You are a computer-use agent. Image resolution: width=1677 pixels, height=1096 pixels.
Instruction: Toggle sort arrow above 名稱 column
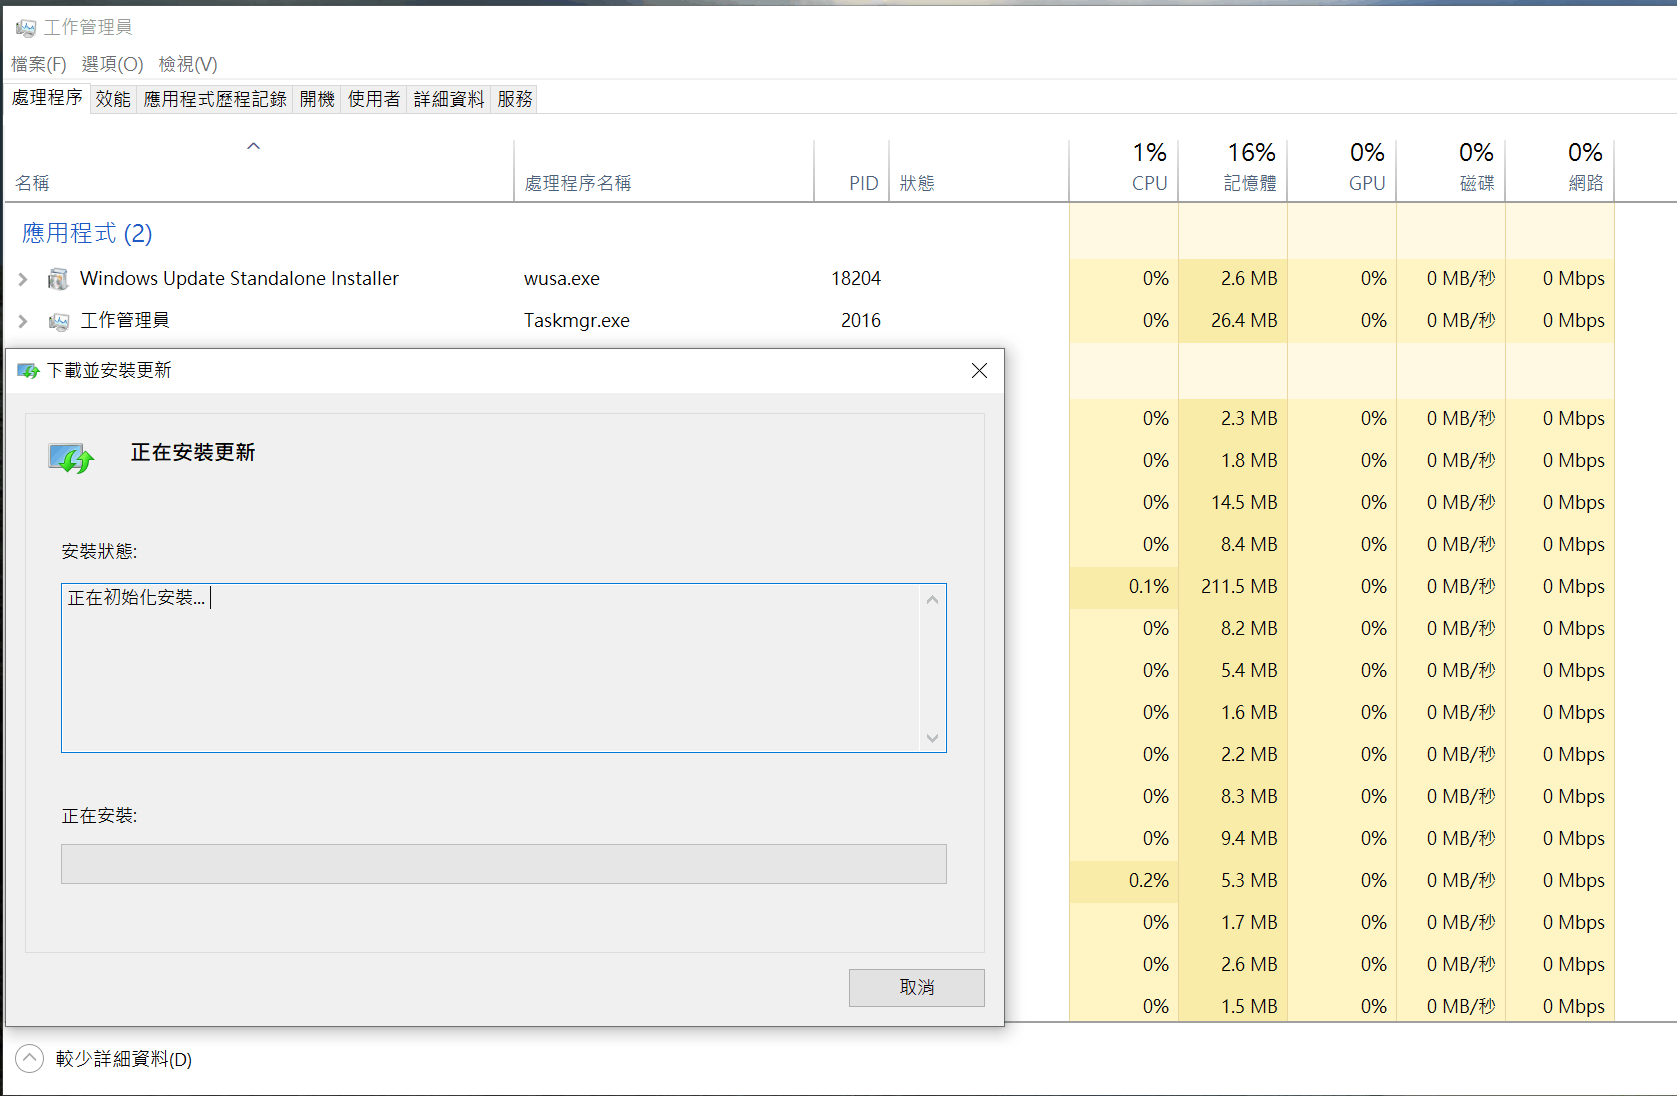(254, 146)
